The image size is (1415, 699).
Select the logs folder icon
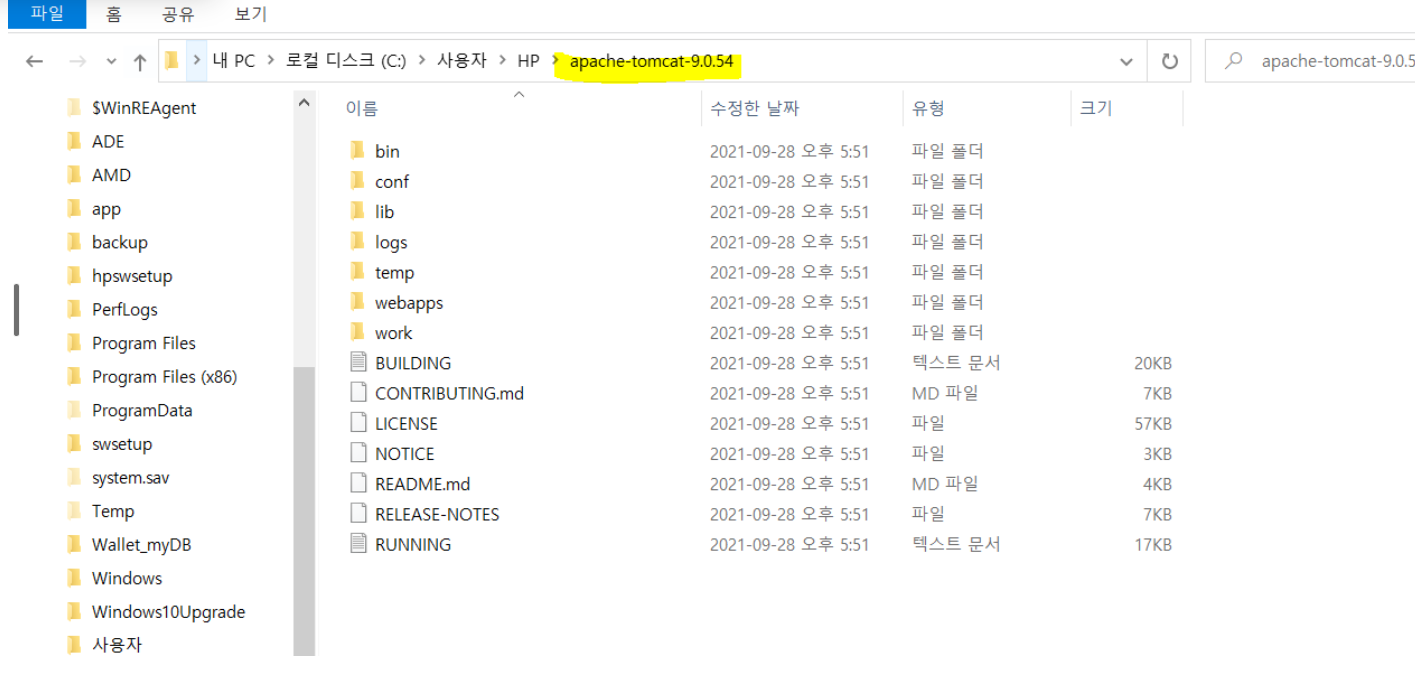[358, 241]
